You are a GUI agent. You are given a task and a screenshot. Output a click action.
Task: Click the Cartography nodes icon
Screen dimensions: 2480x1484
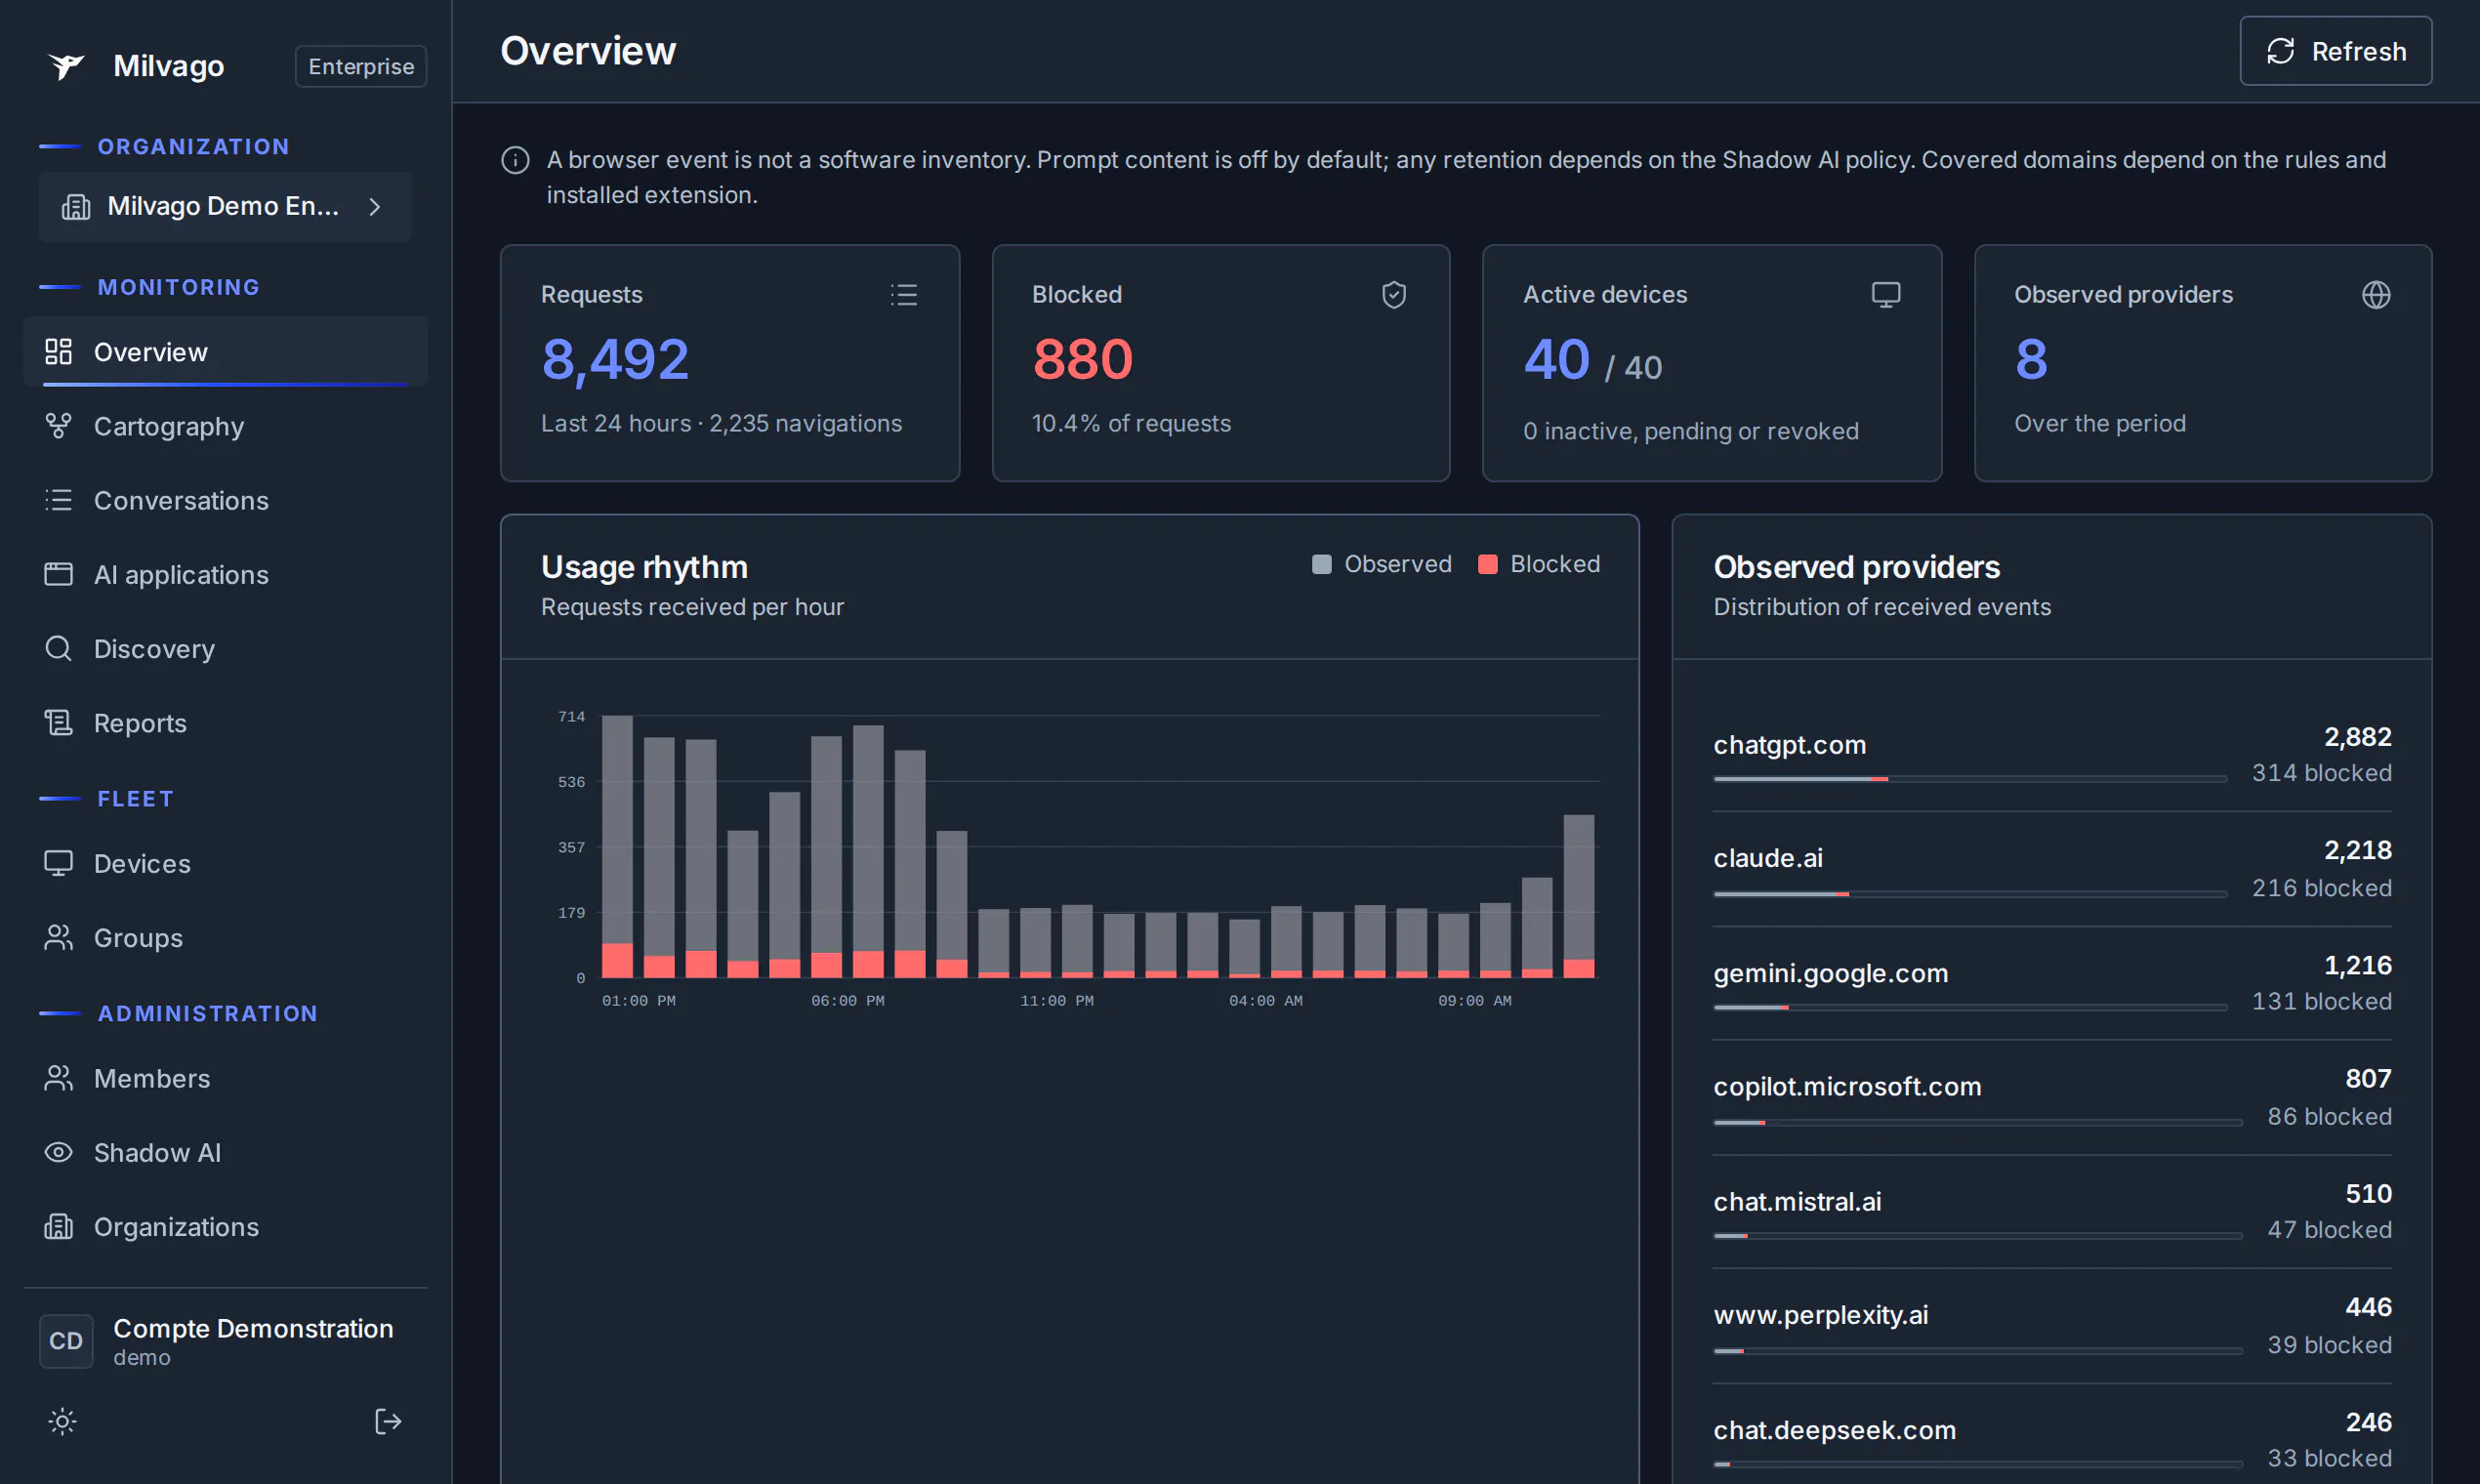point(58,426)
